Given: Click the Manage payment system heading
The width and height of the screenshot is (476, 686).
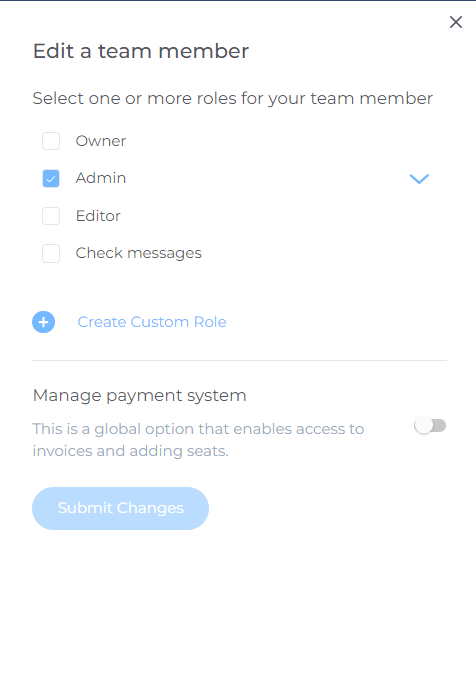Looking at the screenshot, I should click(x=140, y=396).
